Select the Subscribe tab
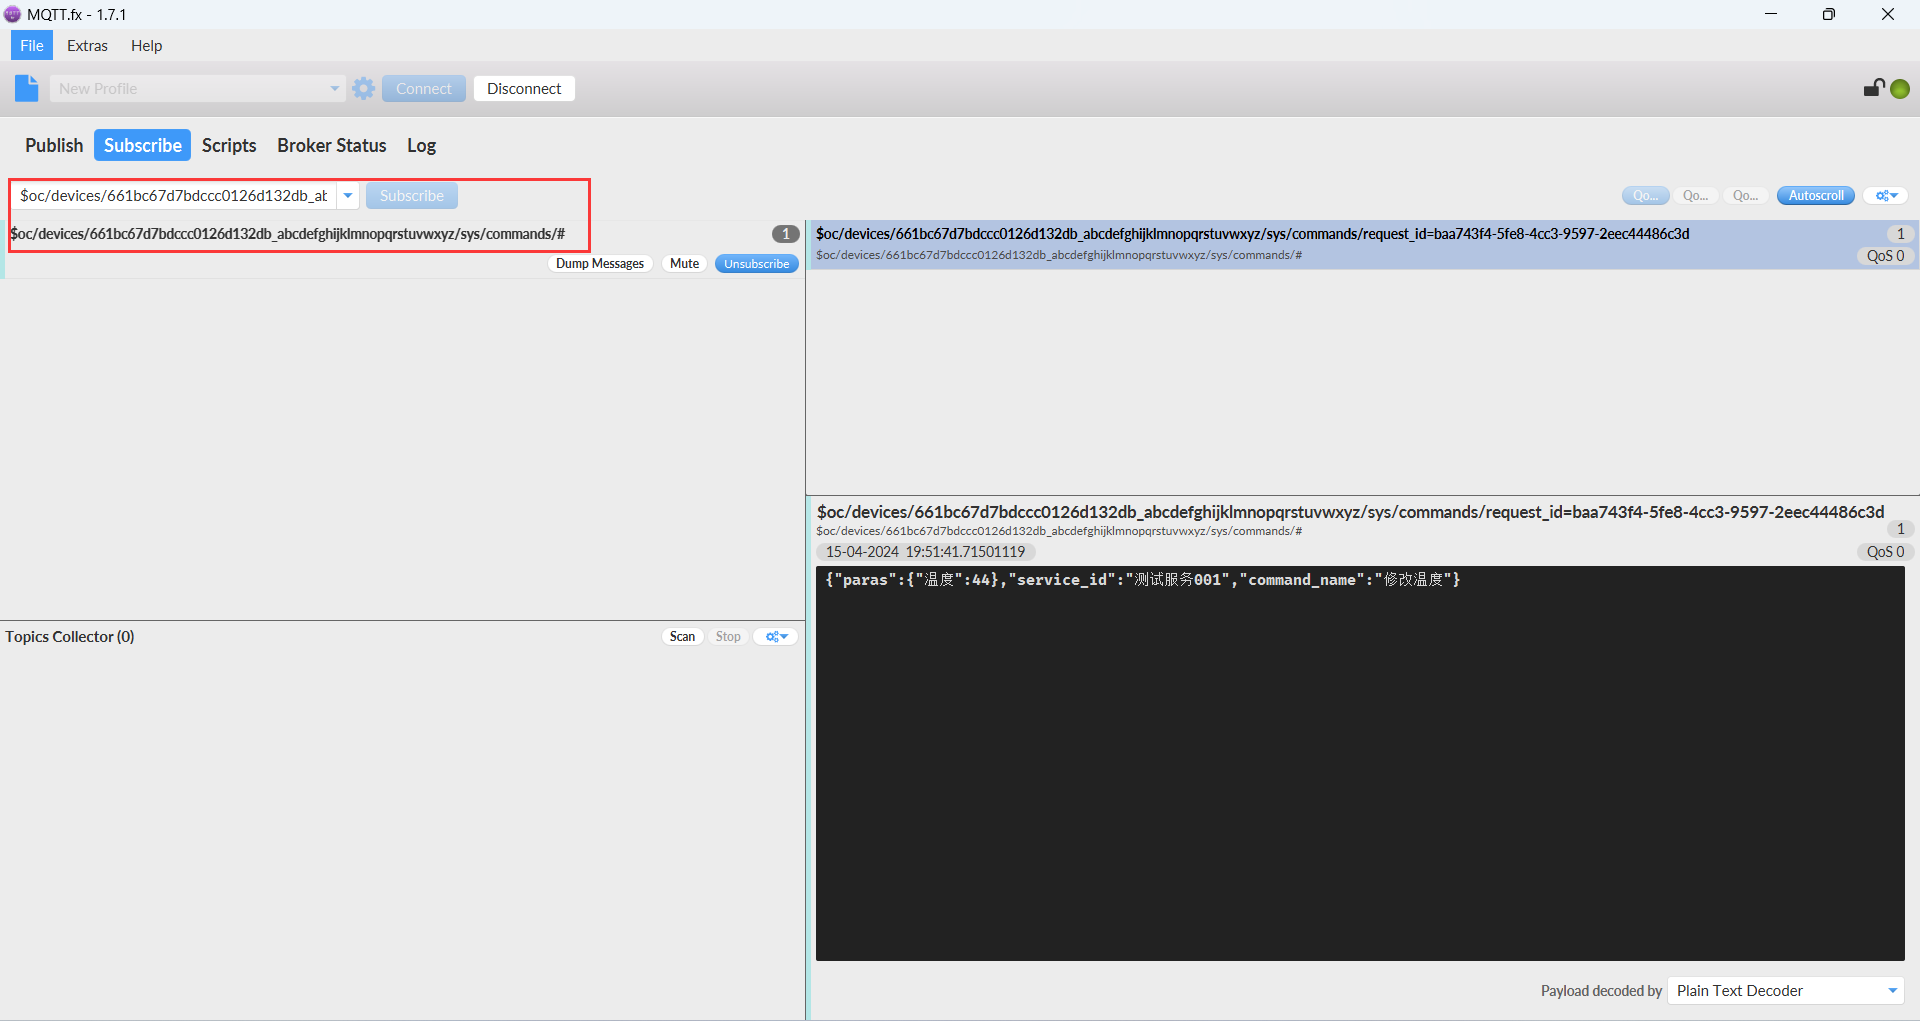Image resolution: width=1920 pixels, height=1021 pixels. coord(143,145)
